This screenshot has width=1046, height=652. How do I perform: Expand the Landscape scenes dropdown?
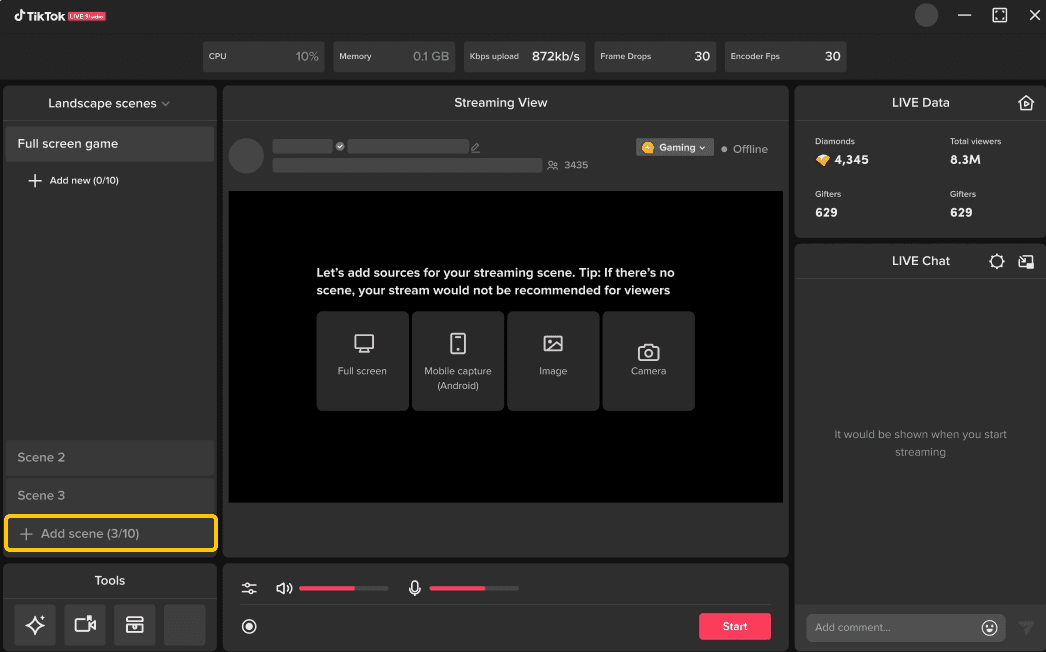click(x=109, y=103)
